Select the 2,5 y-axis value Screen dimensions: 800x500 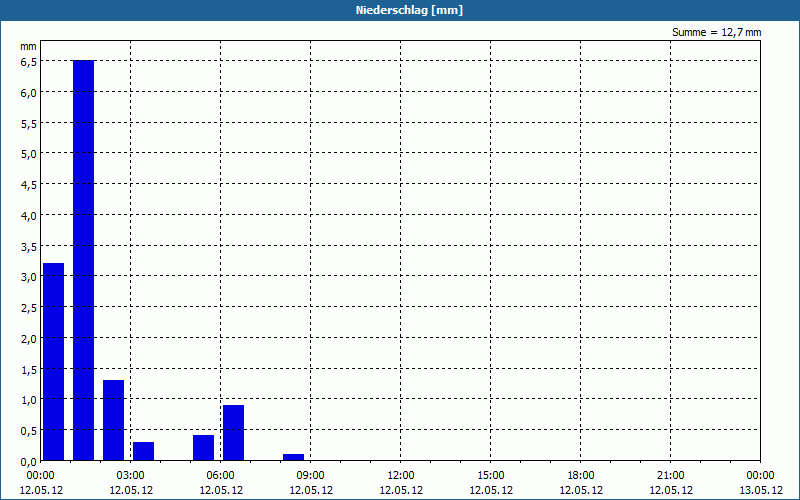(x=29, y=308)
